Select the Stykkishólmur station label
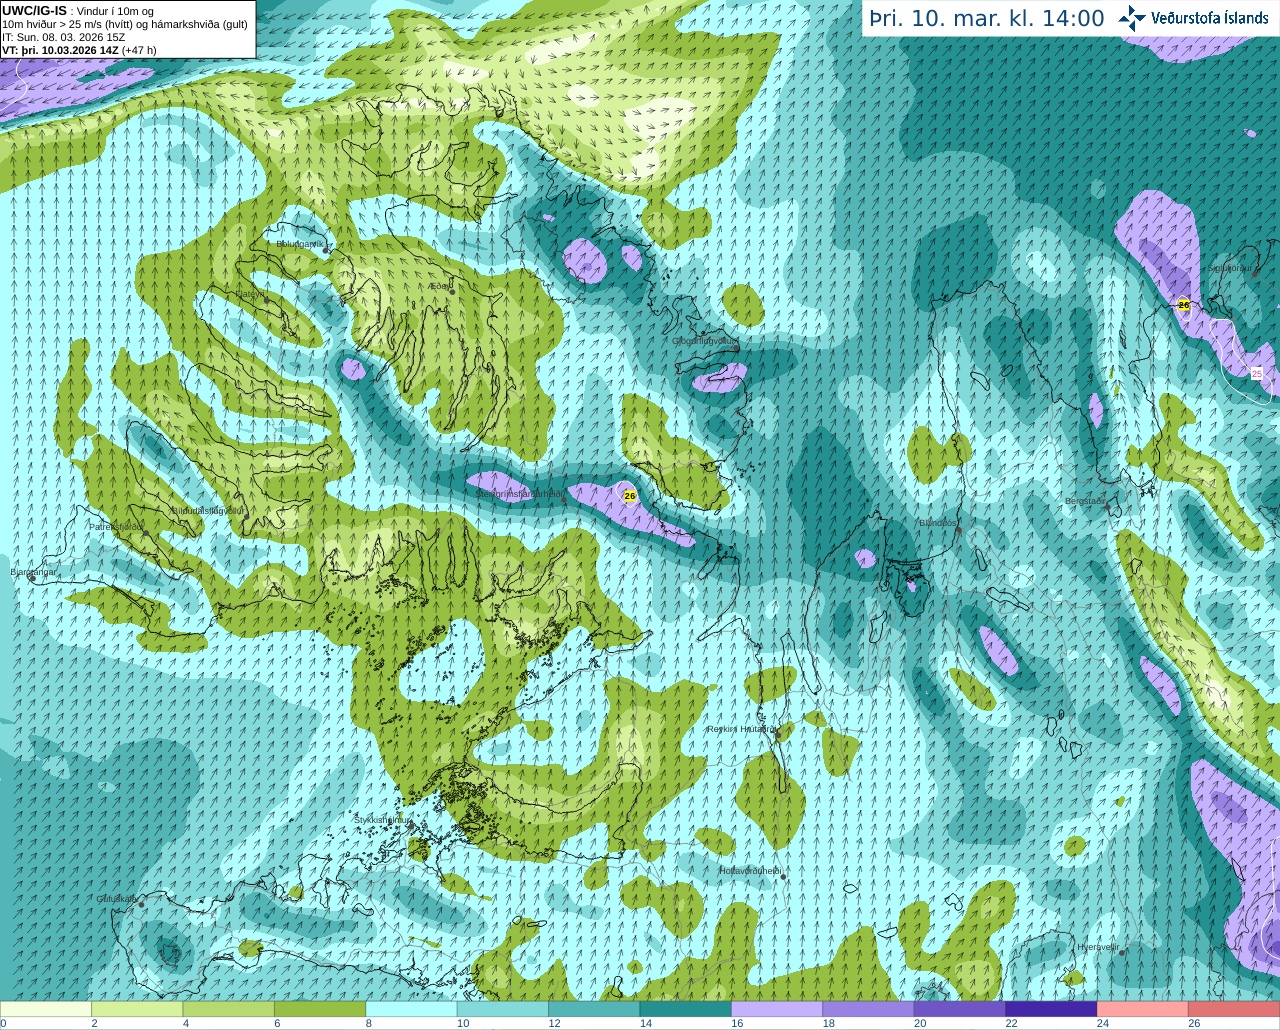The image size is (1280, 1030). click(382, 820)
